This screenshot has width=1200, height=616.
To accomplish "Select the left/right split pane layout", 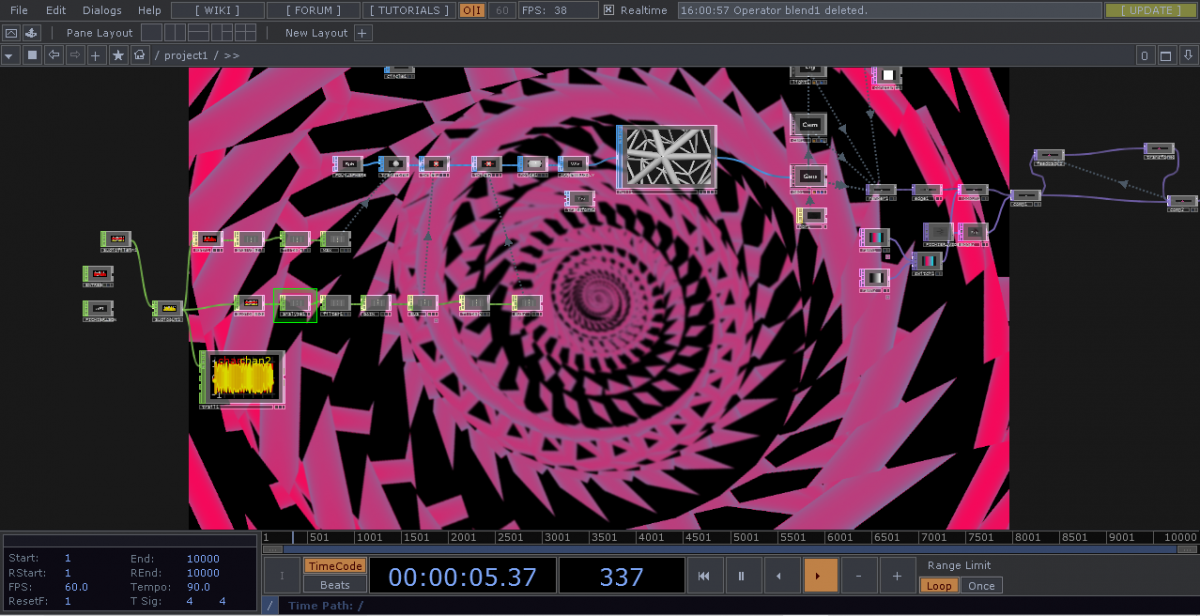I will (x=174, y=33).
